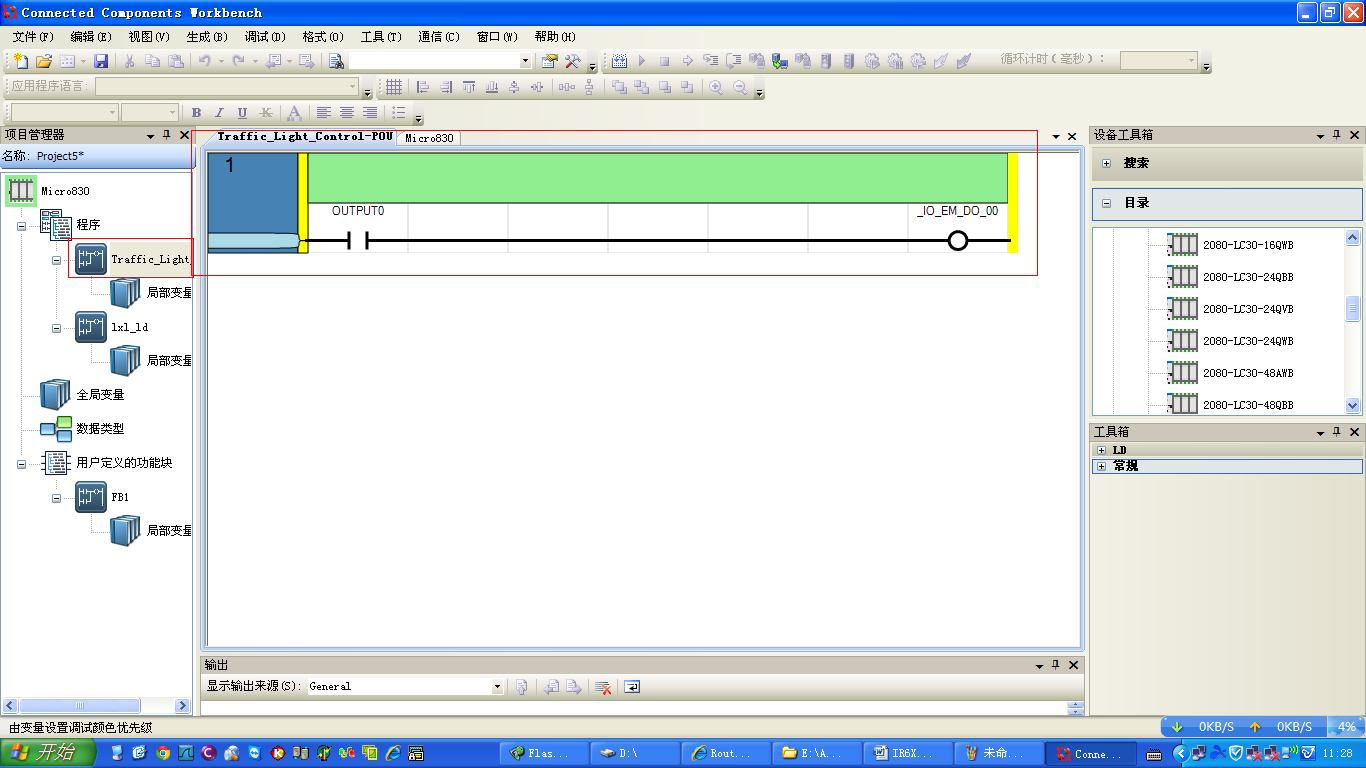Screen dimensions: 1366x768
Task: Open the 调试 (Debug) menu
Action: (x=264, y=37)
